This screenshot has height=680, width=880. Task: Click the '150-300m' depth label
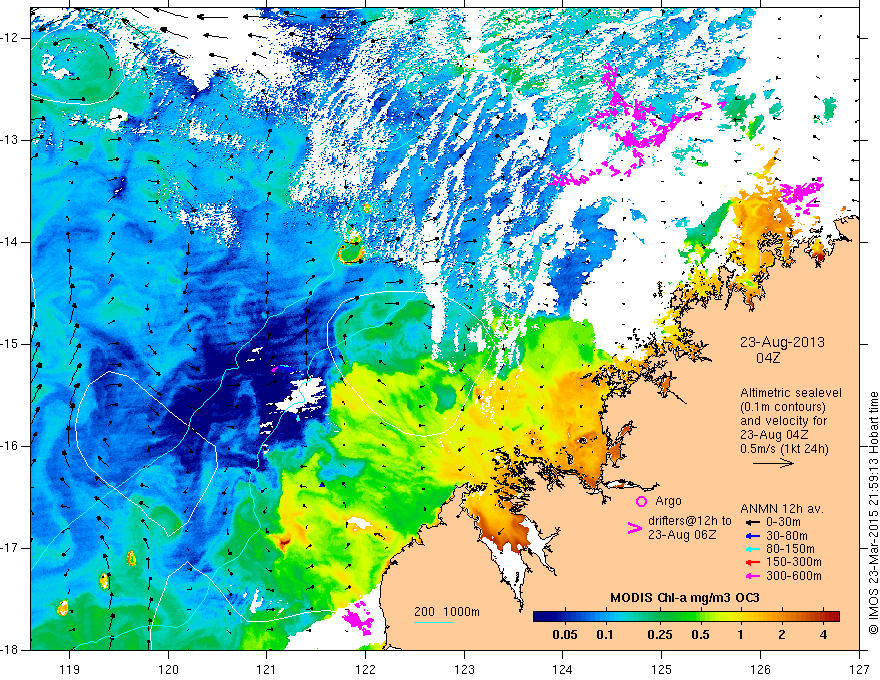click(x=794, y=563)
